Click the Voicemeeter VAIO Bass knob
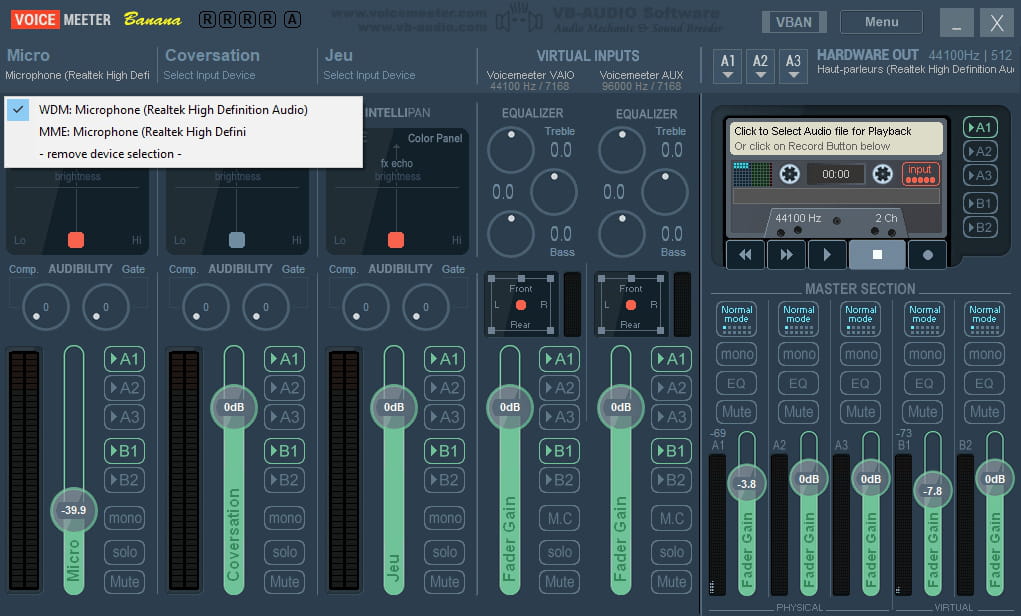Screen dimensions: 1021x616 click(511, 234)
